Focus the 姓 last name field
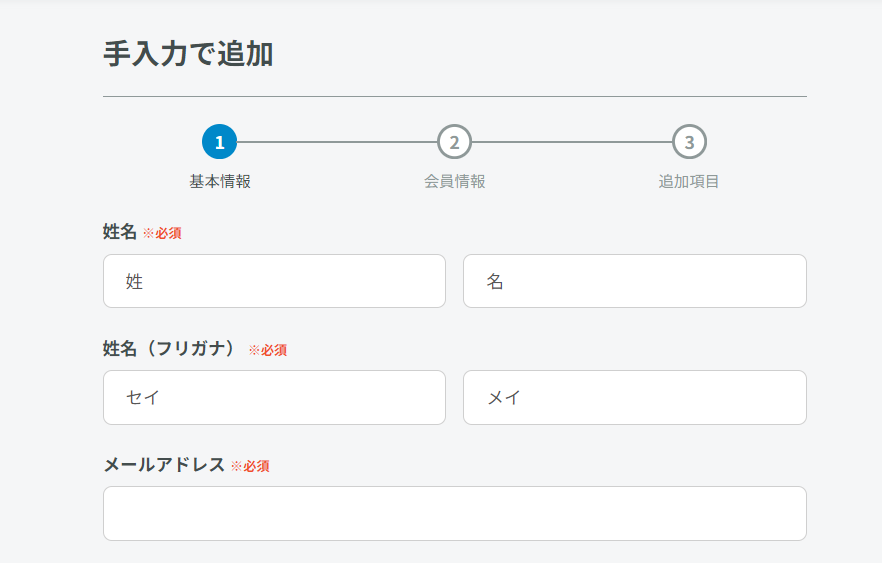 [x=274, y=281]
